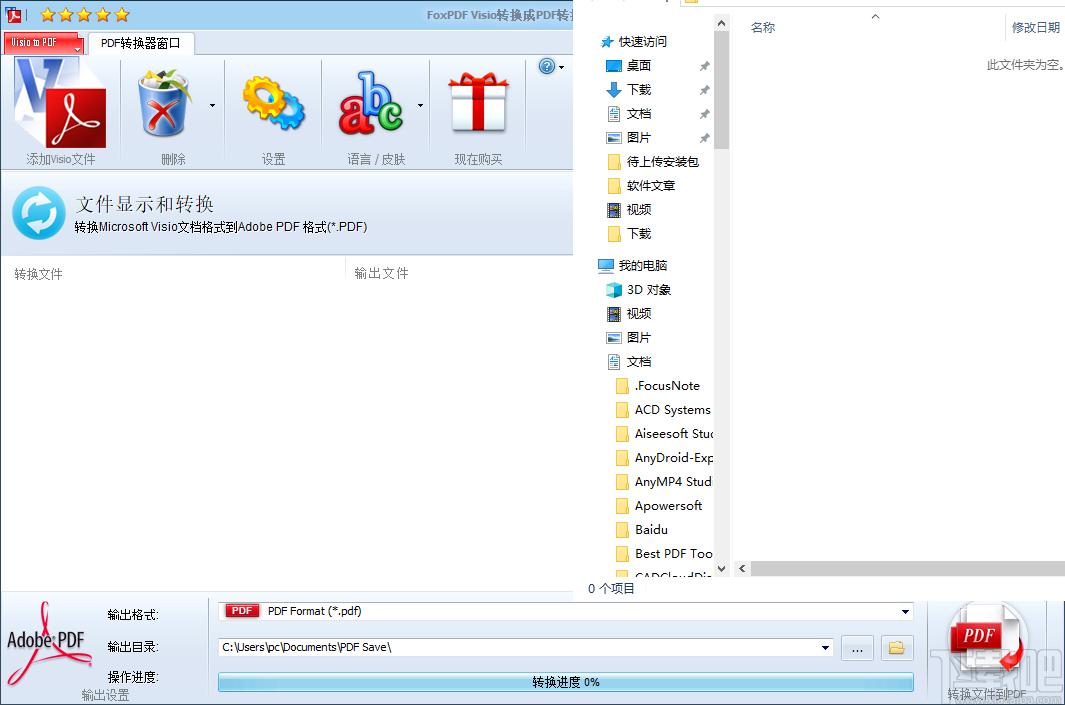Image resolution: width=1065 pixels, height=705 pixels.
Task: Click the round refresh convert icon
Action: click(39, 213)
